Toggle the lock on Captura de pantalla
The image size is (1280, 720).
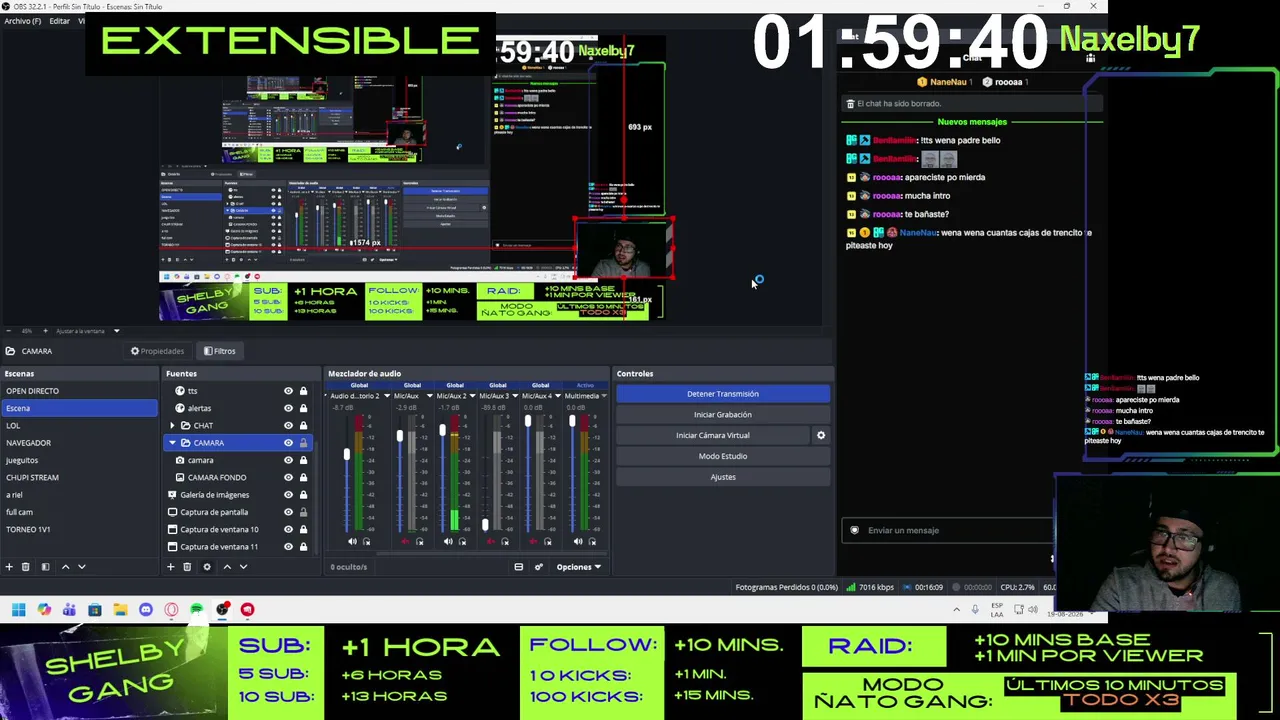pos(303,512)
